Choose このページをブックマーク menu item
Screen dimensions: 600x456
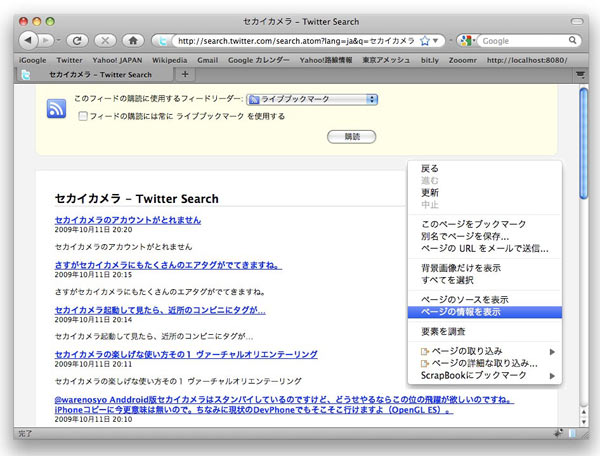[x=485, y=224]
